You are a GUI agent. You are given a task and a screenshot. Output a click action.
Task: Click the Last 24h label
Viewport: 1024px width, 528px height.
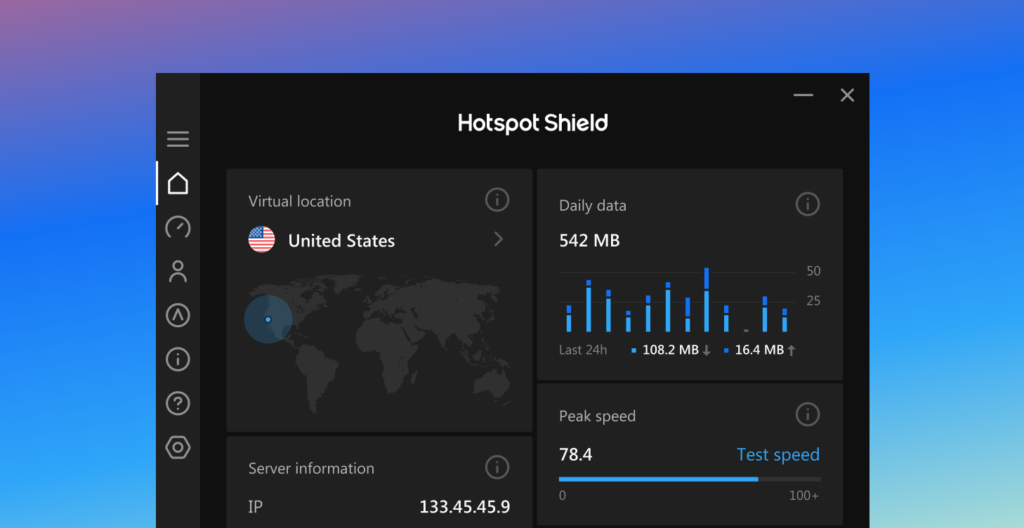pos(583,350)
